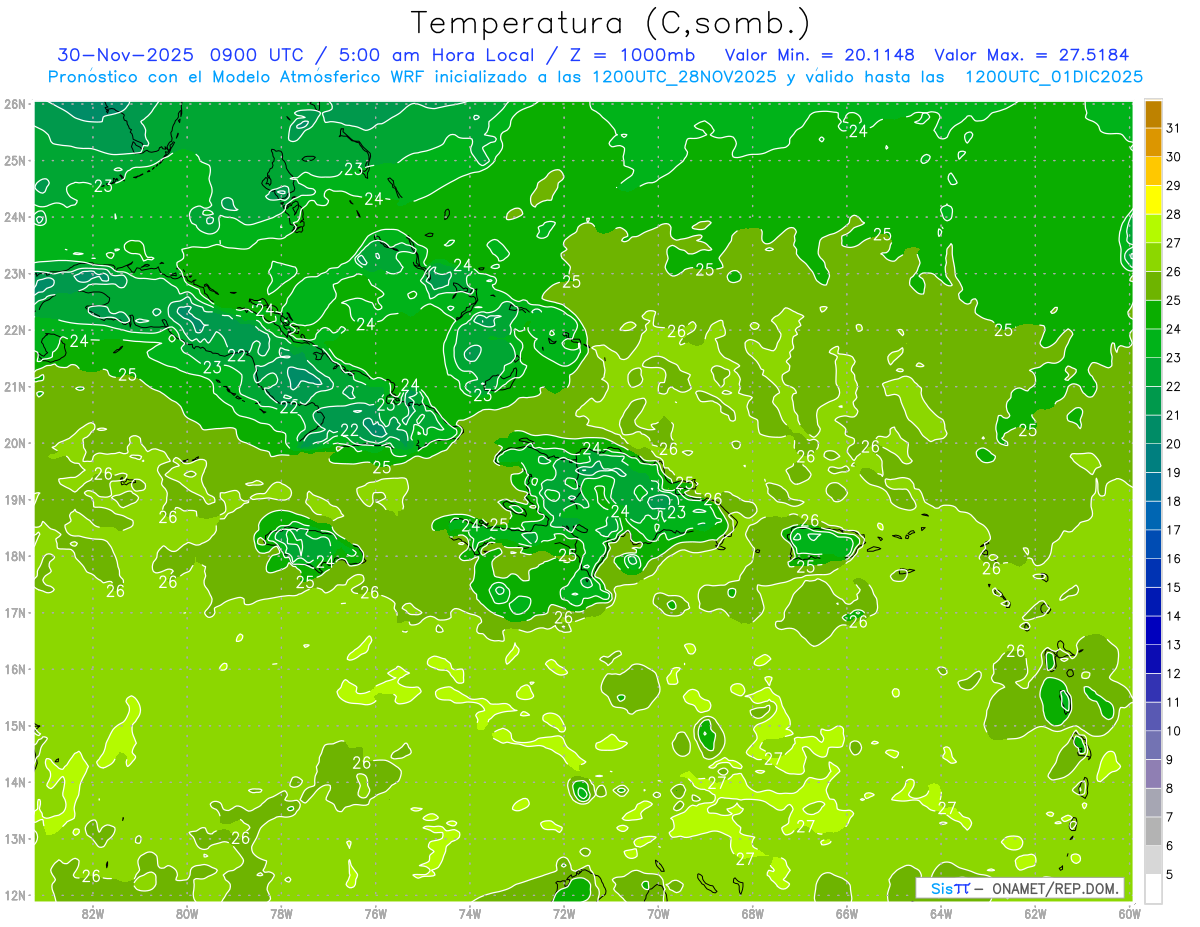Click the 66W longitude axis label

click(x=847, y=913)
